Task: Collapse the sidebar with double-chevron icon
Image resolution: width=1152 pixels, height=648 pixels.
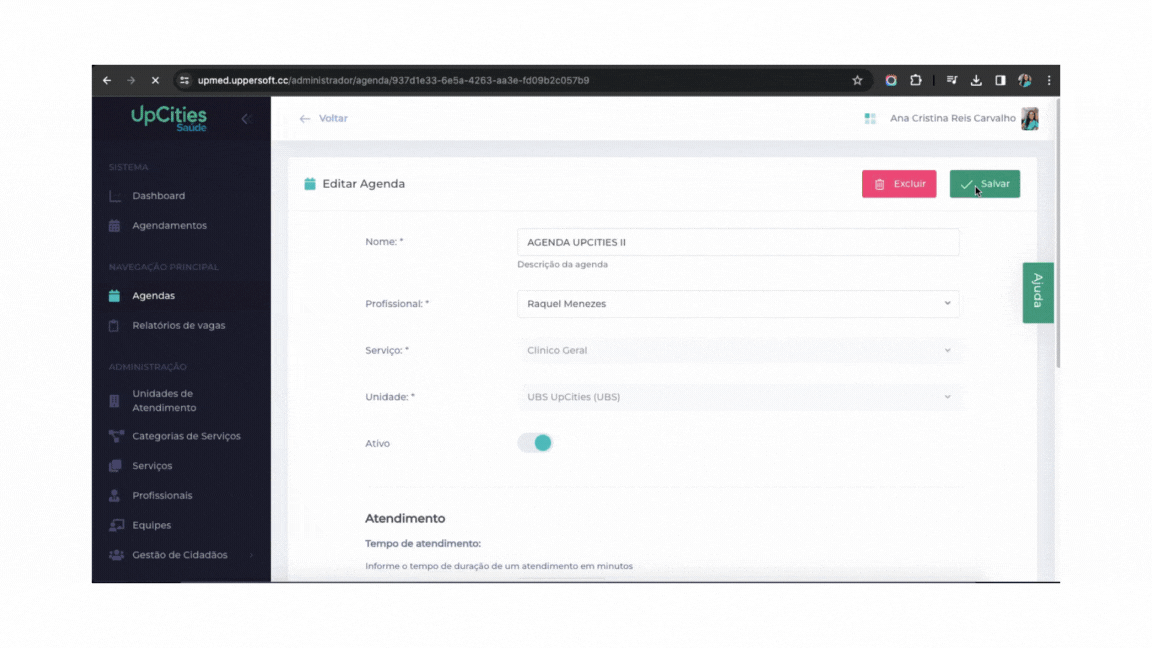Action: 246,118
